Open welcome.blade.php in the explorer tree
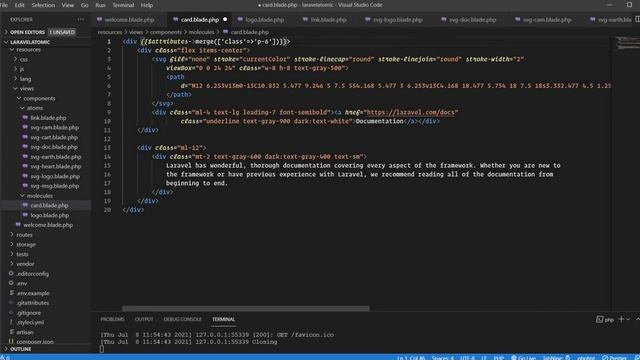Viewport: 640px width, 360px height. (x=48, y=225)
